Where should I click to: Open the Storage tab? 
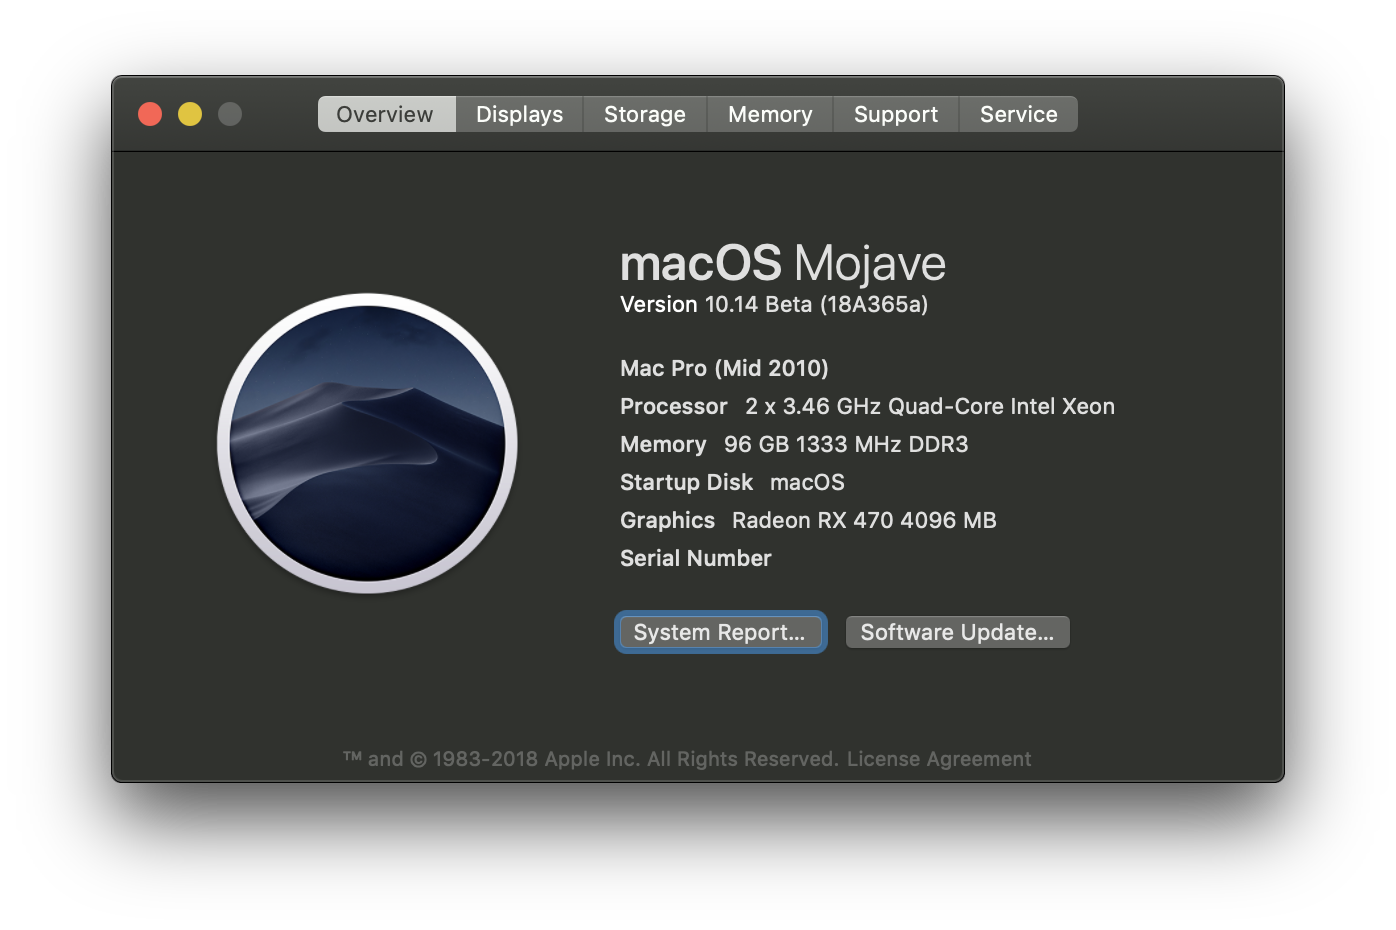[x=645, y=114]
